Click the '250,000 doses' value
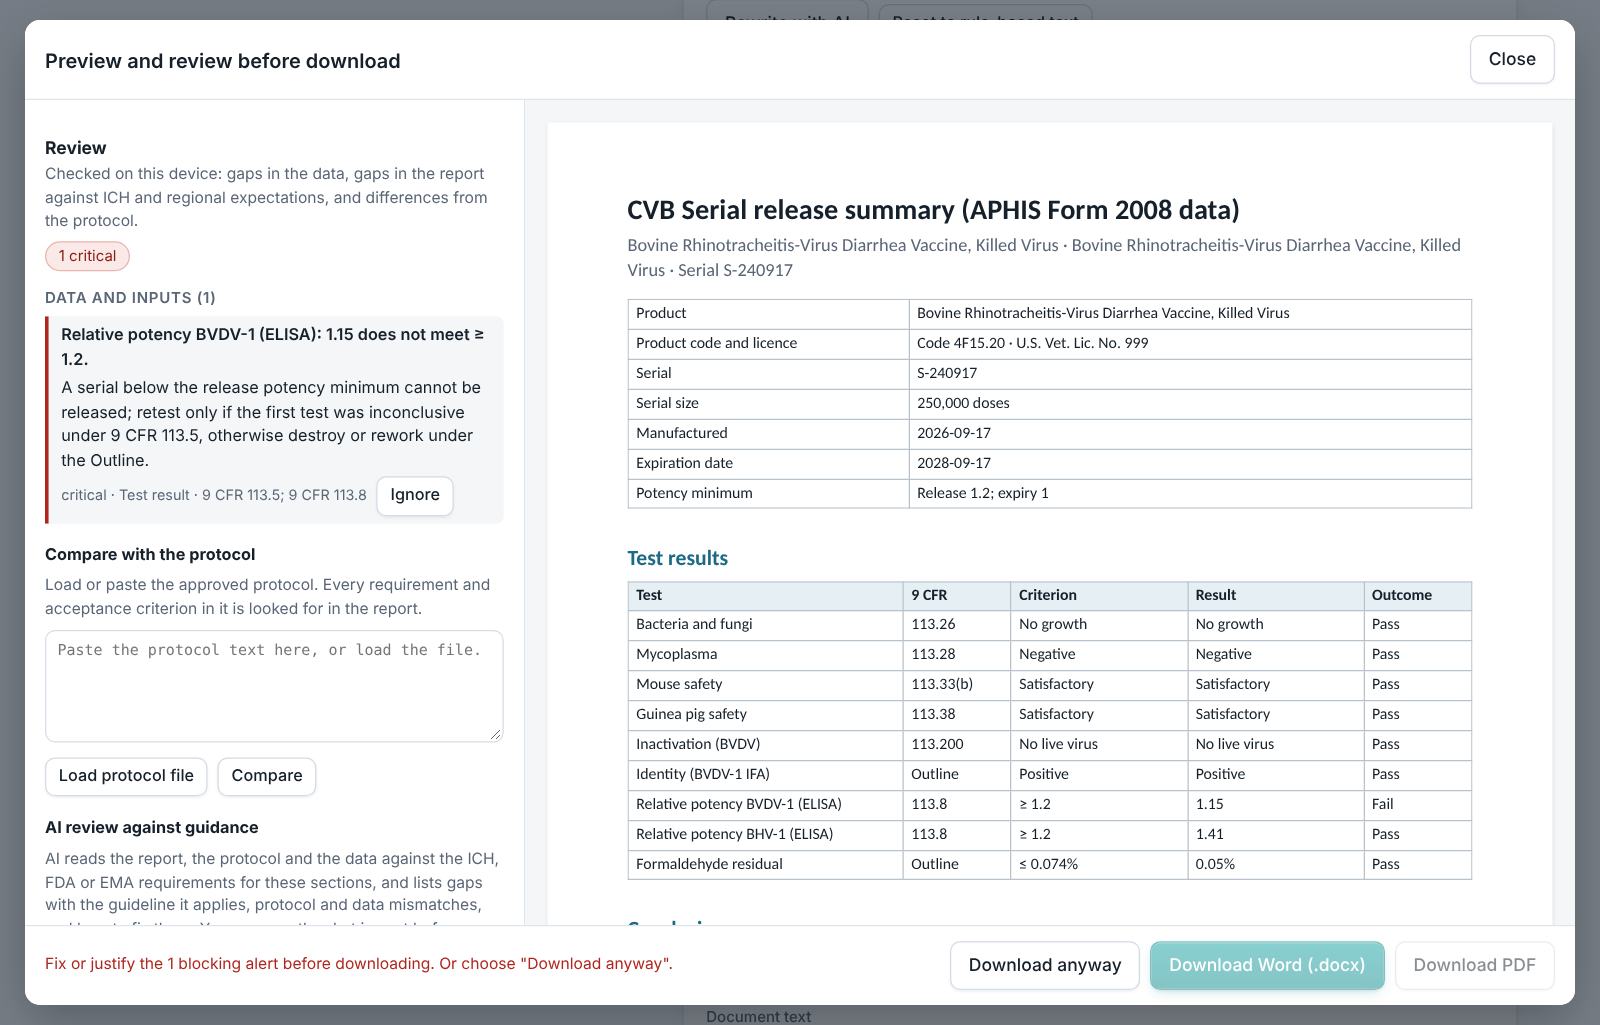The width and height of the screenshot is (1600, 1025). tap(963, 403)
